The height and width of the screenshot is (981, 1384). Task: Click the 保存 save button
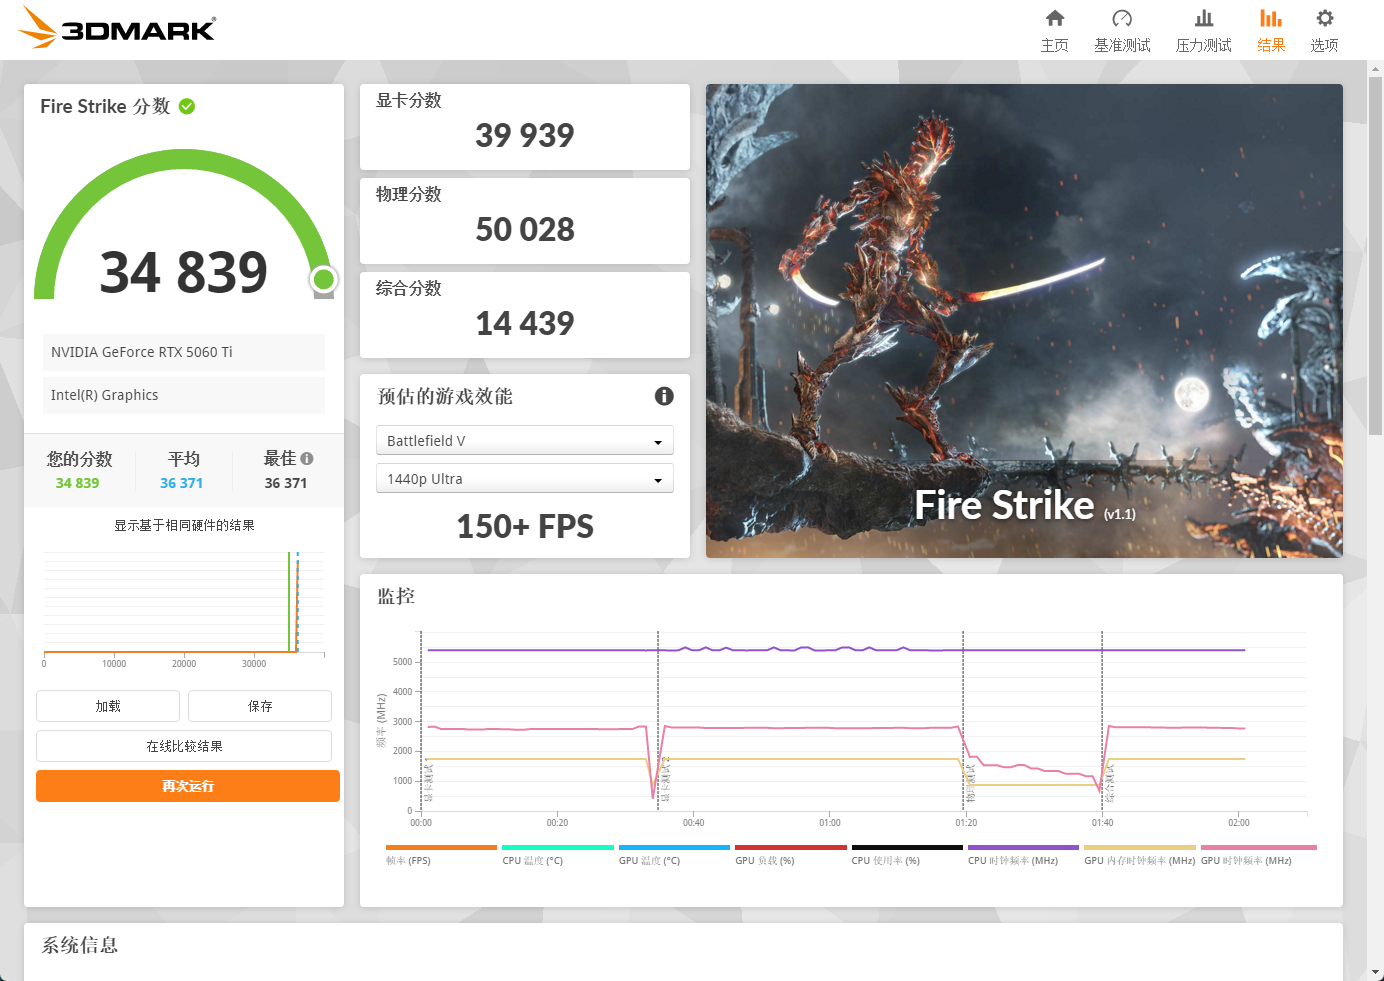[259, 706]
